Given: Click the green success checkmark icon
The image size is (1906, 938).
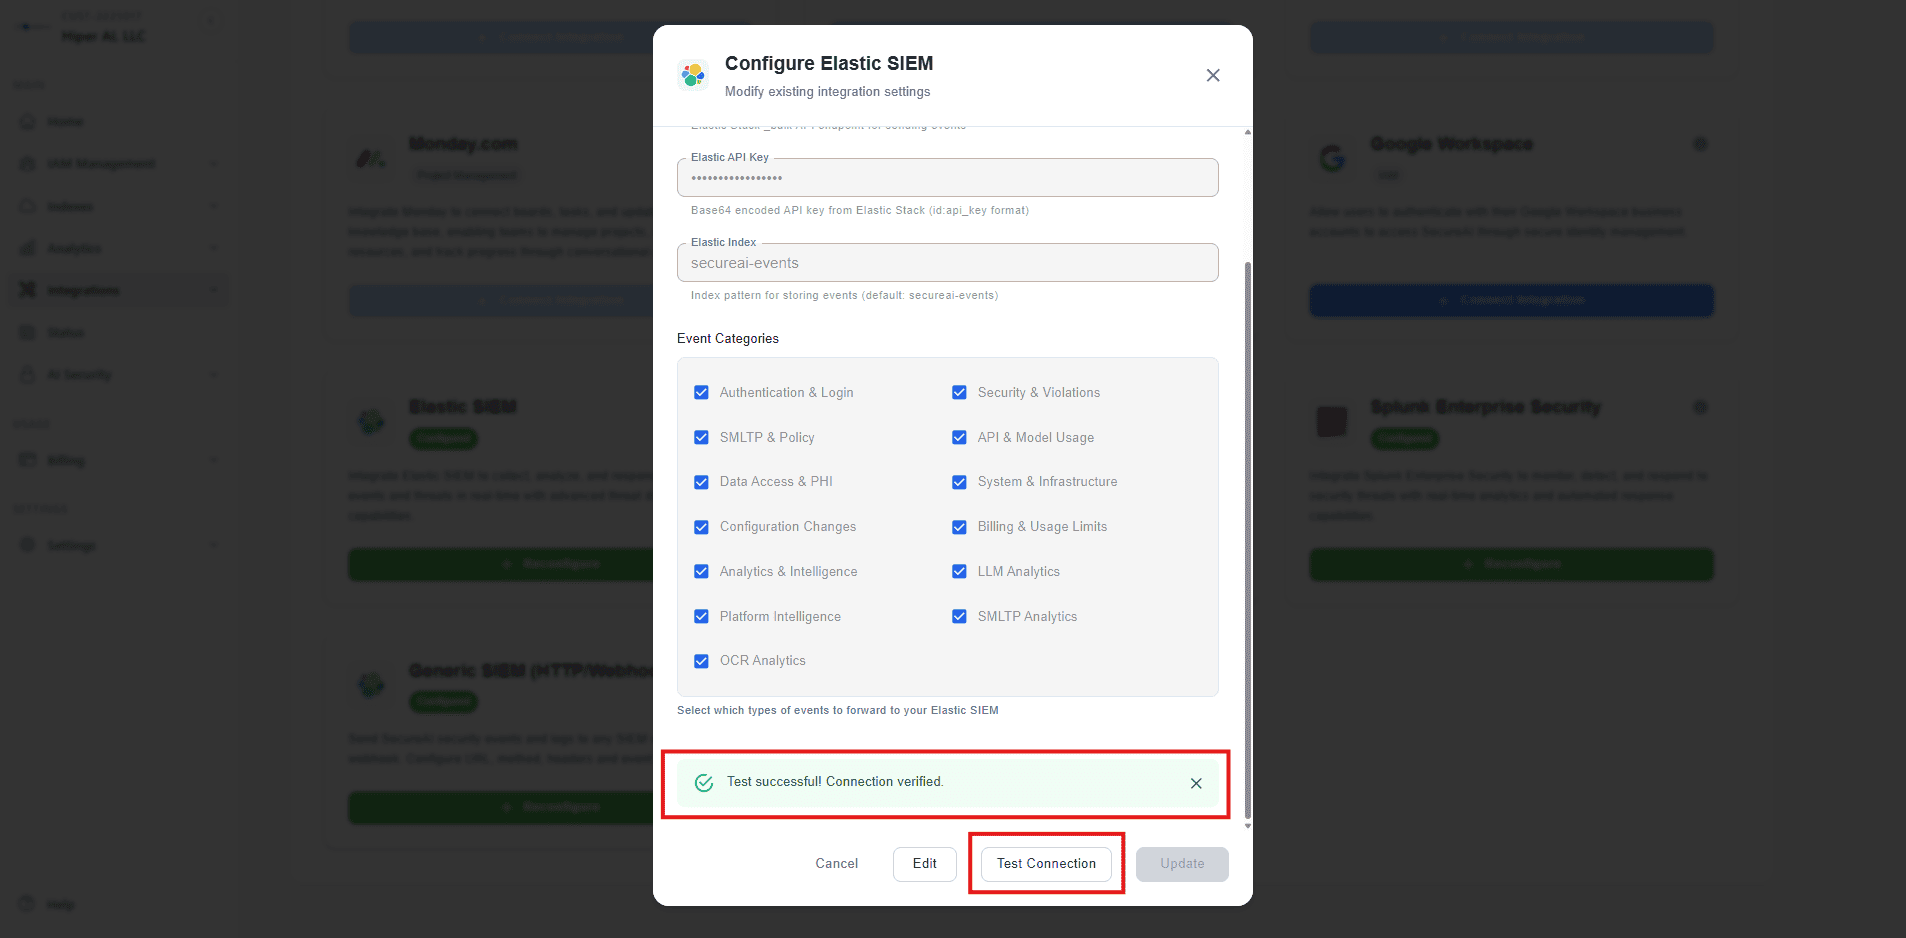Looking at the screenshot, I should pos(704,783).
